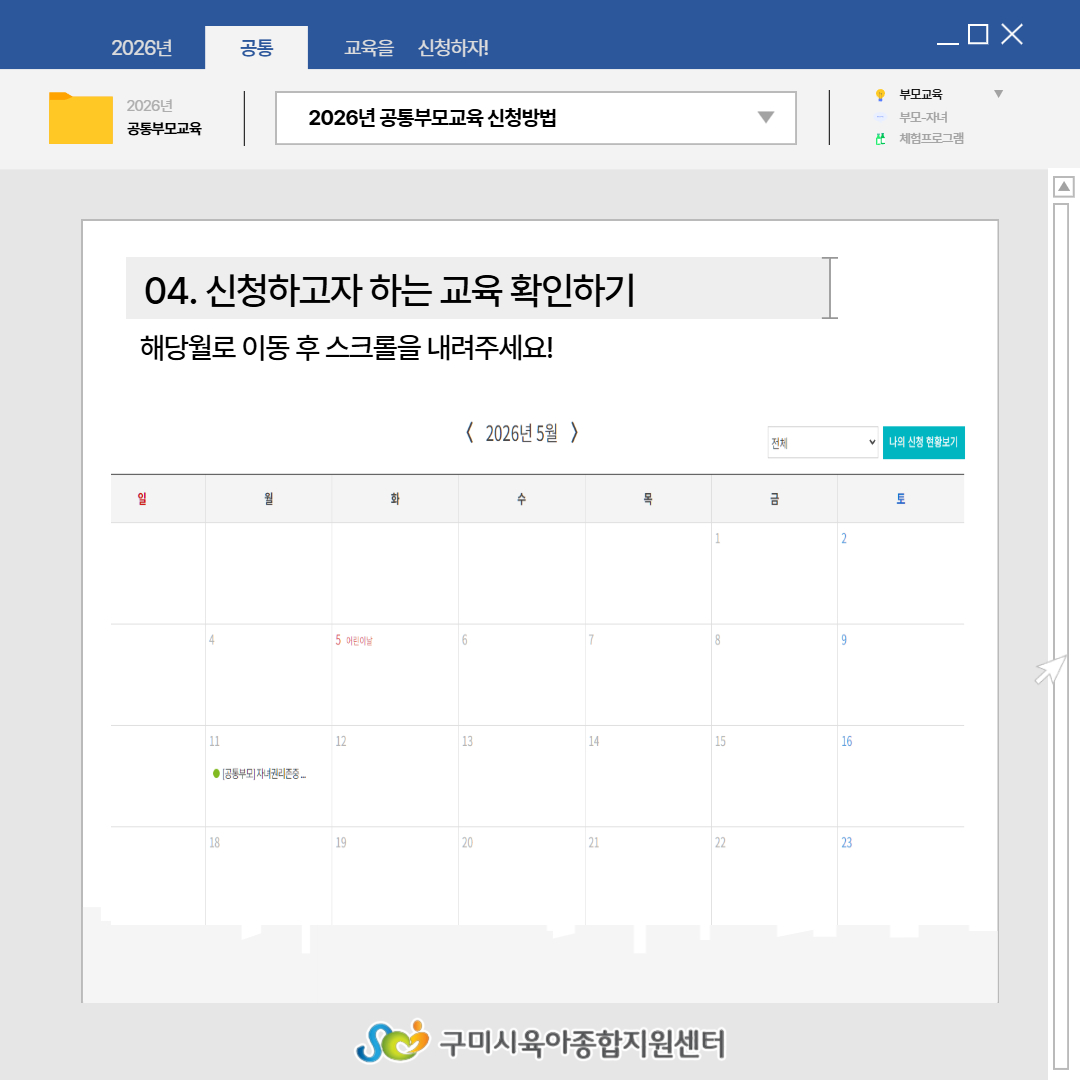Click the green bottles icon beside 체험프로그램
This screenshot has height=1080, width=1080.
coord(880,139)
